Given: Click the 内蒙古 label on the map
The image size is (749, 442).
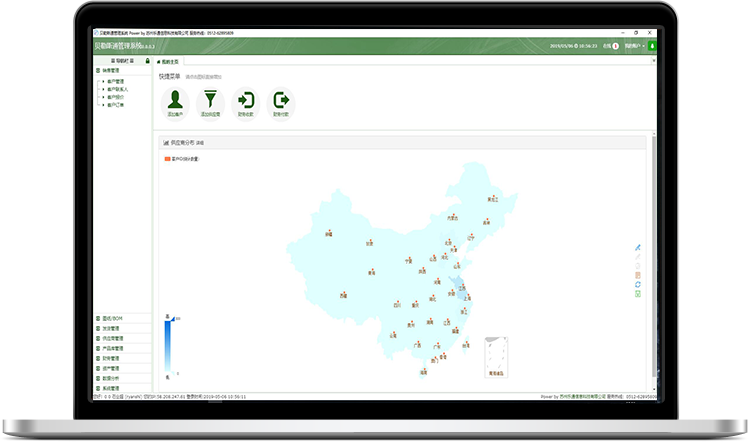Looking at the screenshot, I should click(x=452, y=218).
